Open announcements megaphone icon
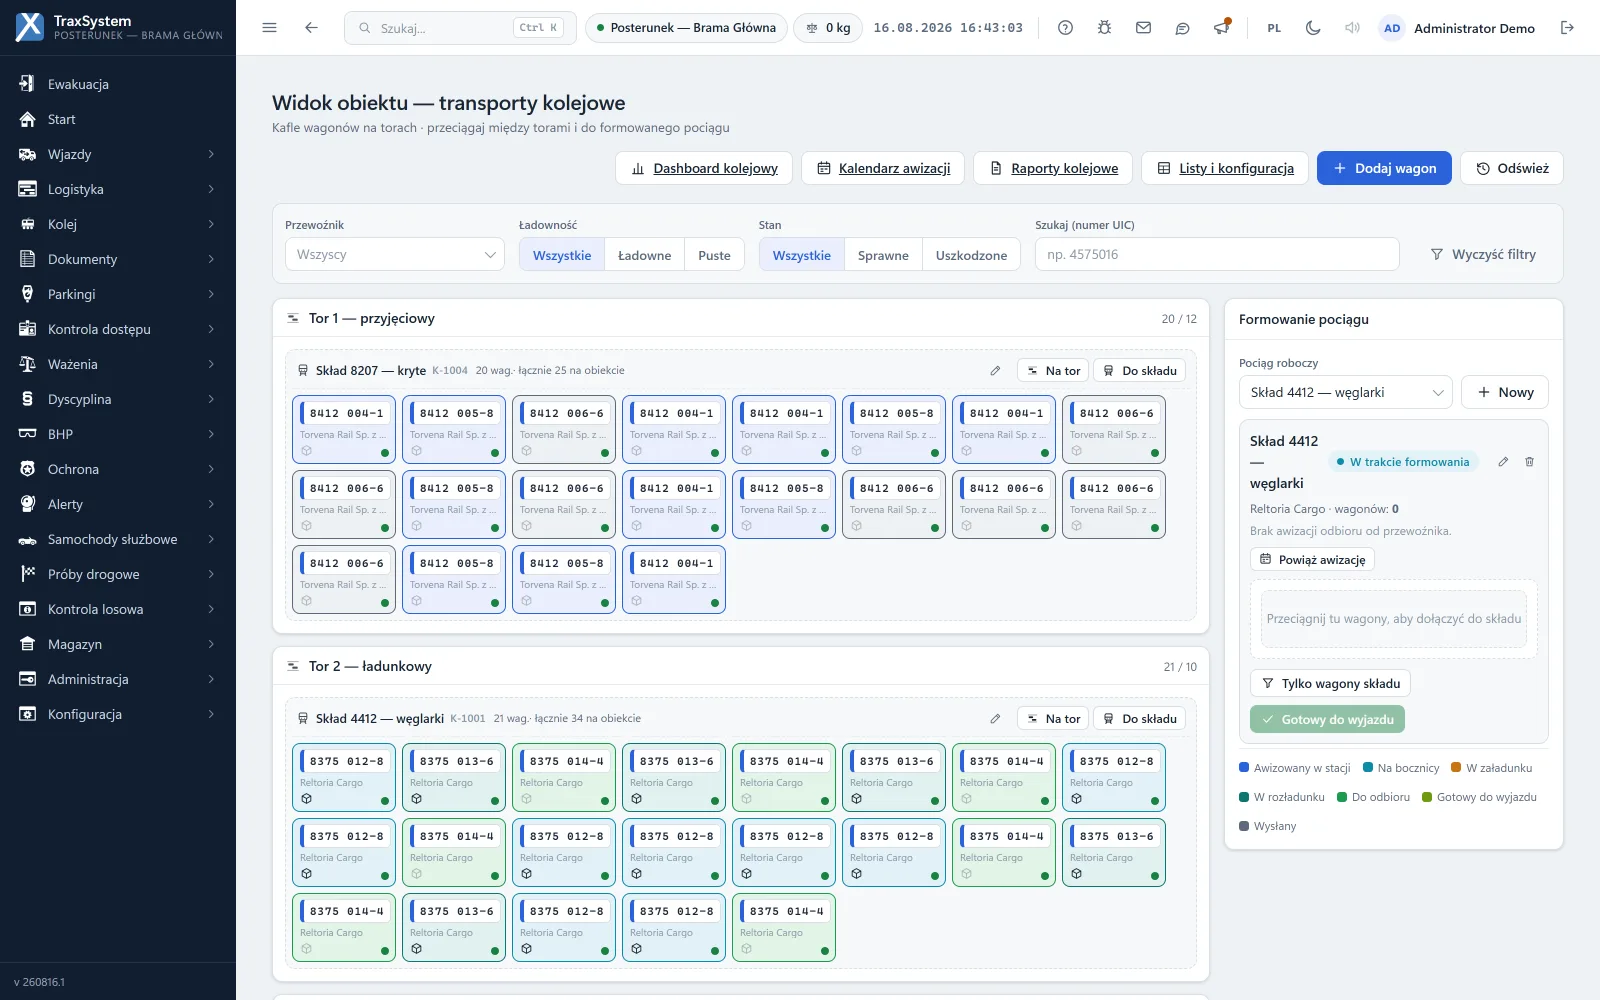1600x1000 pixels. tap(1221, 28)
